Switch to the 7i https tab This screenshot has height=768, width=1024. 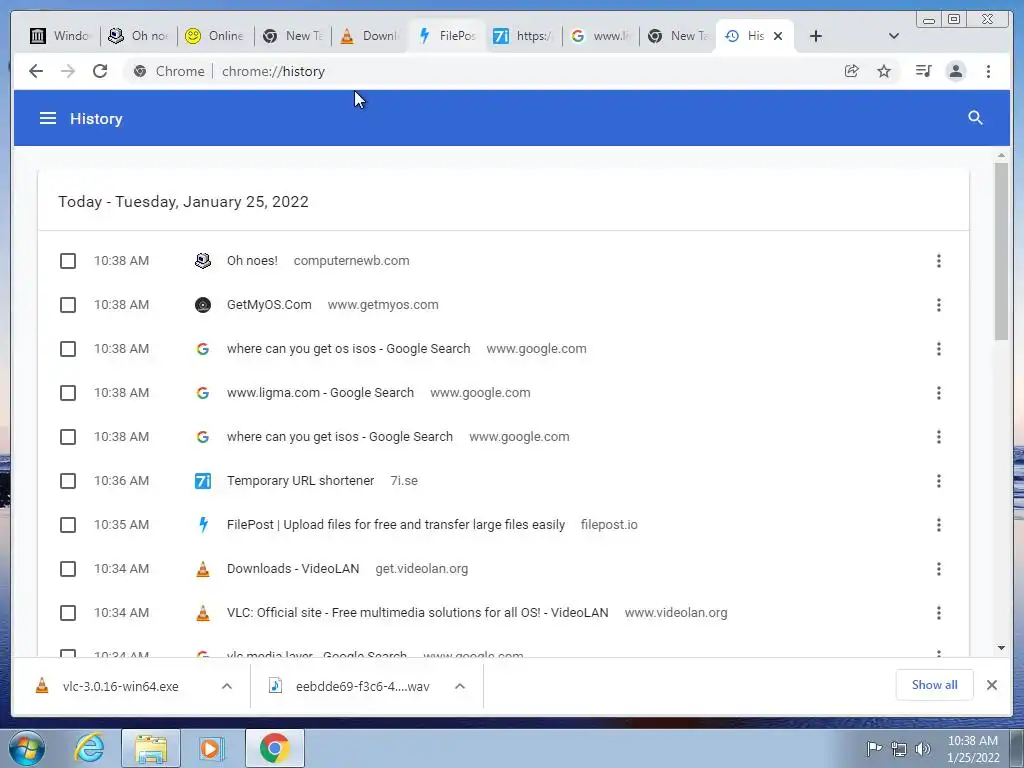click(524, 36)
